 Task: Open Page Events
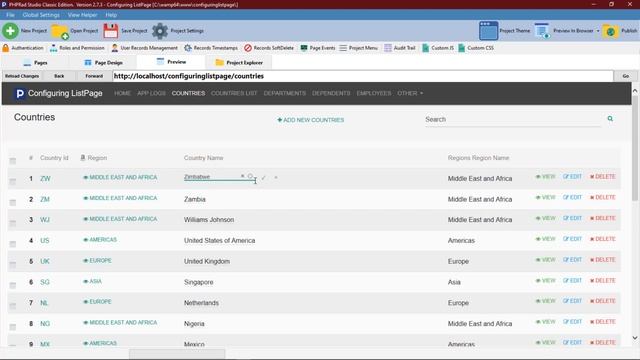[318, 48]
